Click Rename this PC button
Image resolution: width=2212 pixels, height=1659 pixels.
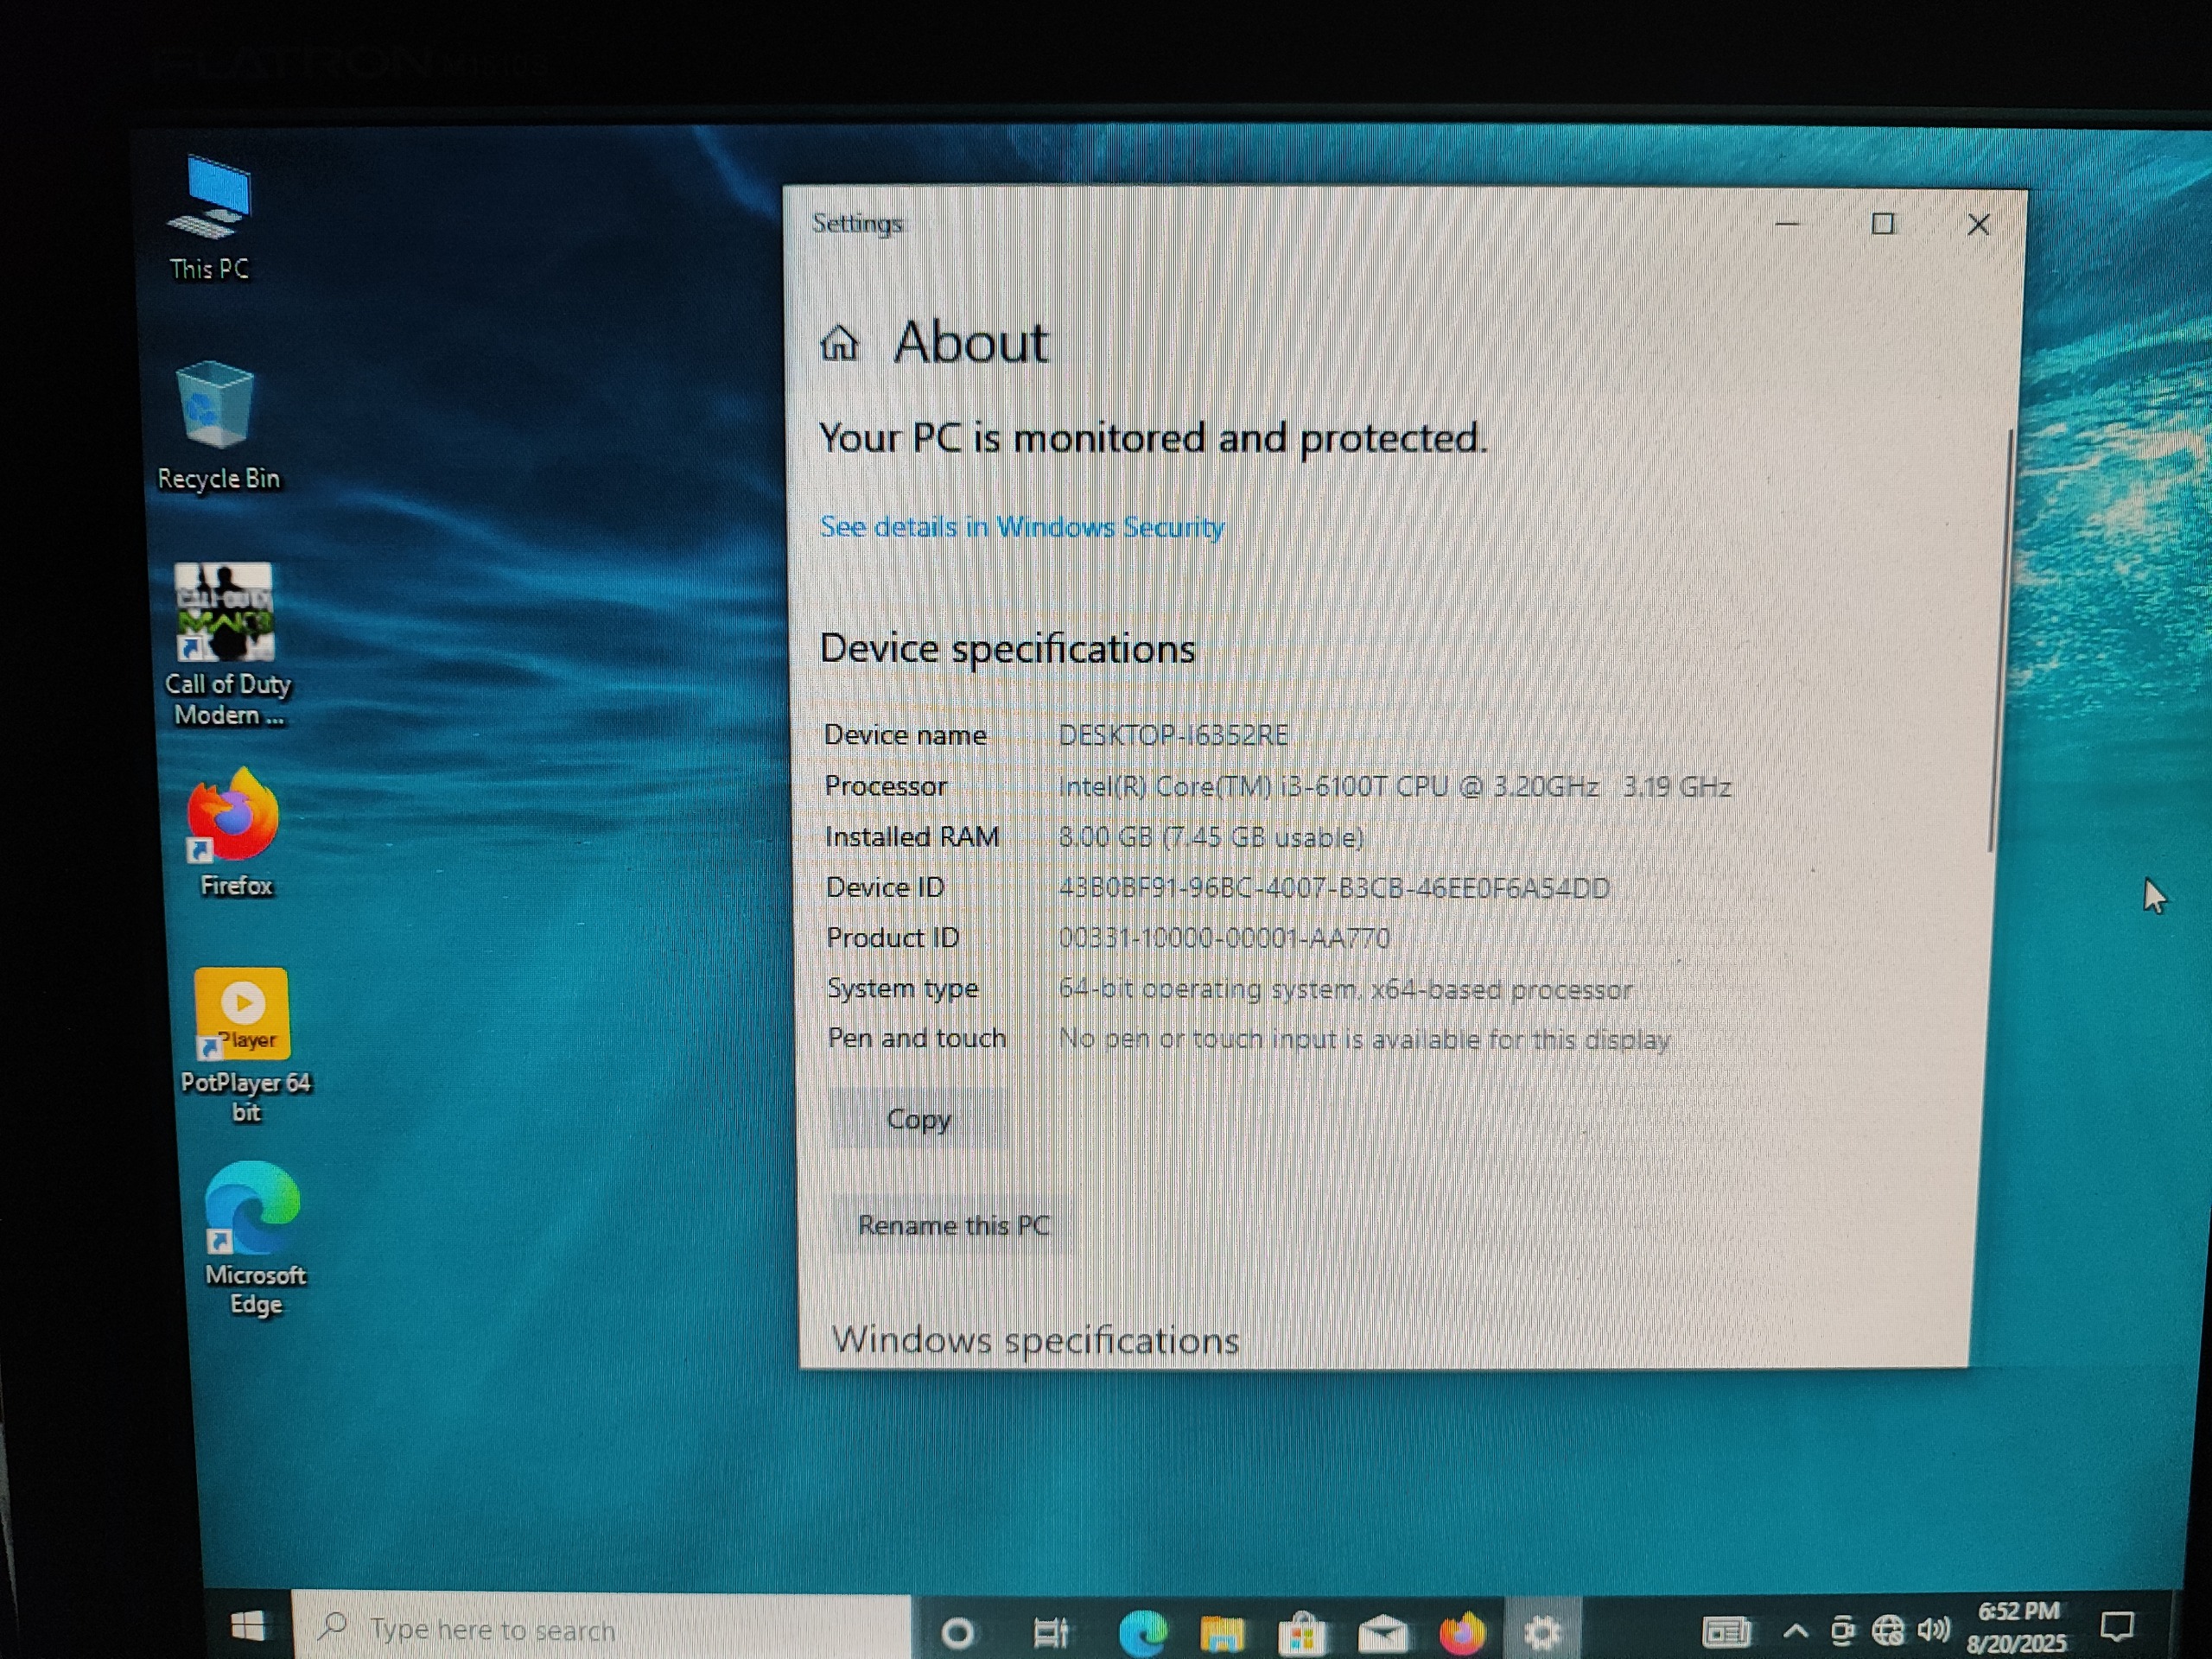coord(953,1225)
